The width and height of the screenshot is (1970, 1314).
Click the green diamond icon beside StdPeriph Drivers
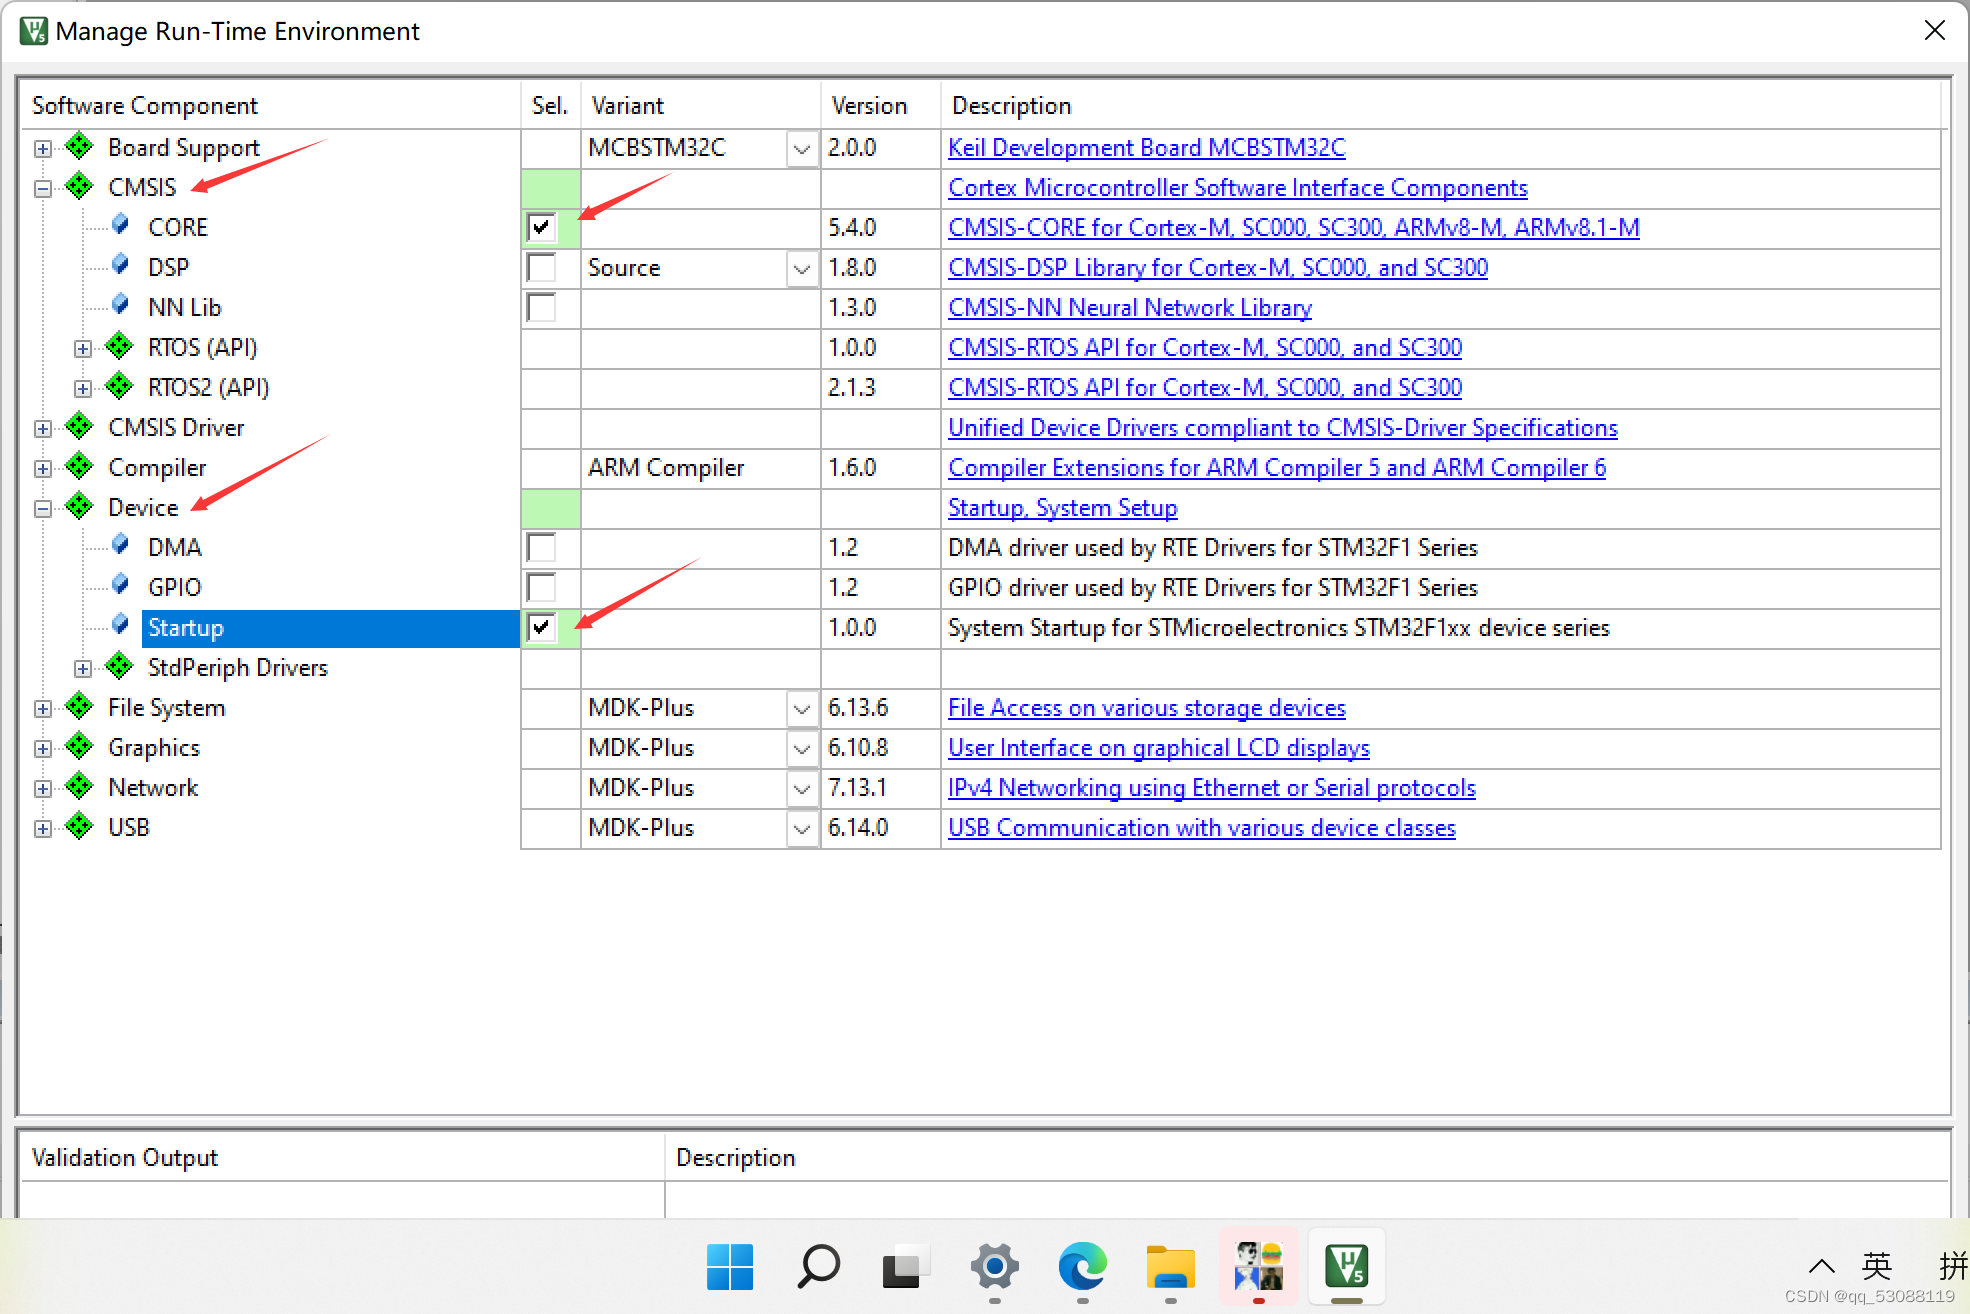119,666
